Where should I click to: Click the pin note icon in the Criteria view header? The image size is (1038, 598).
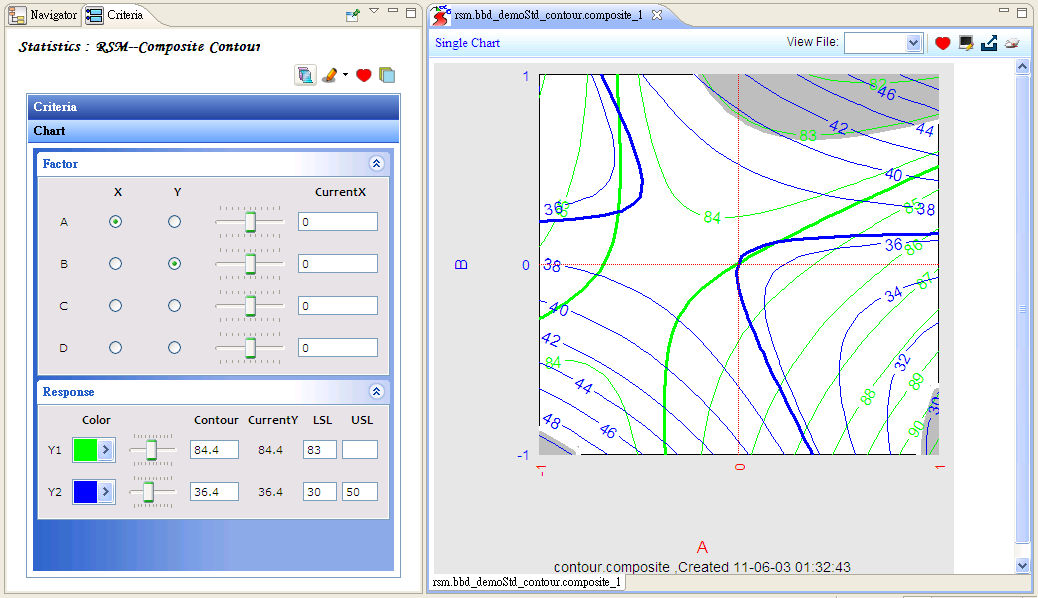click(x=353, y=15)
